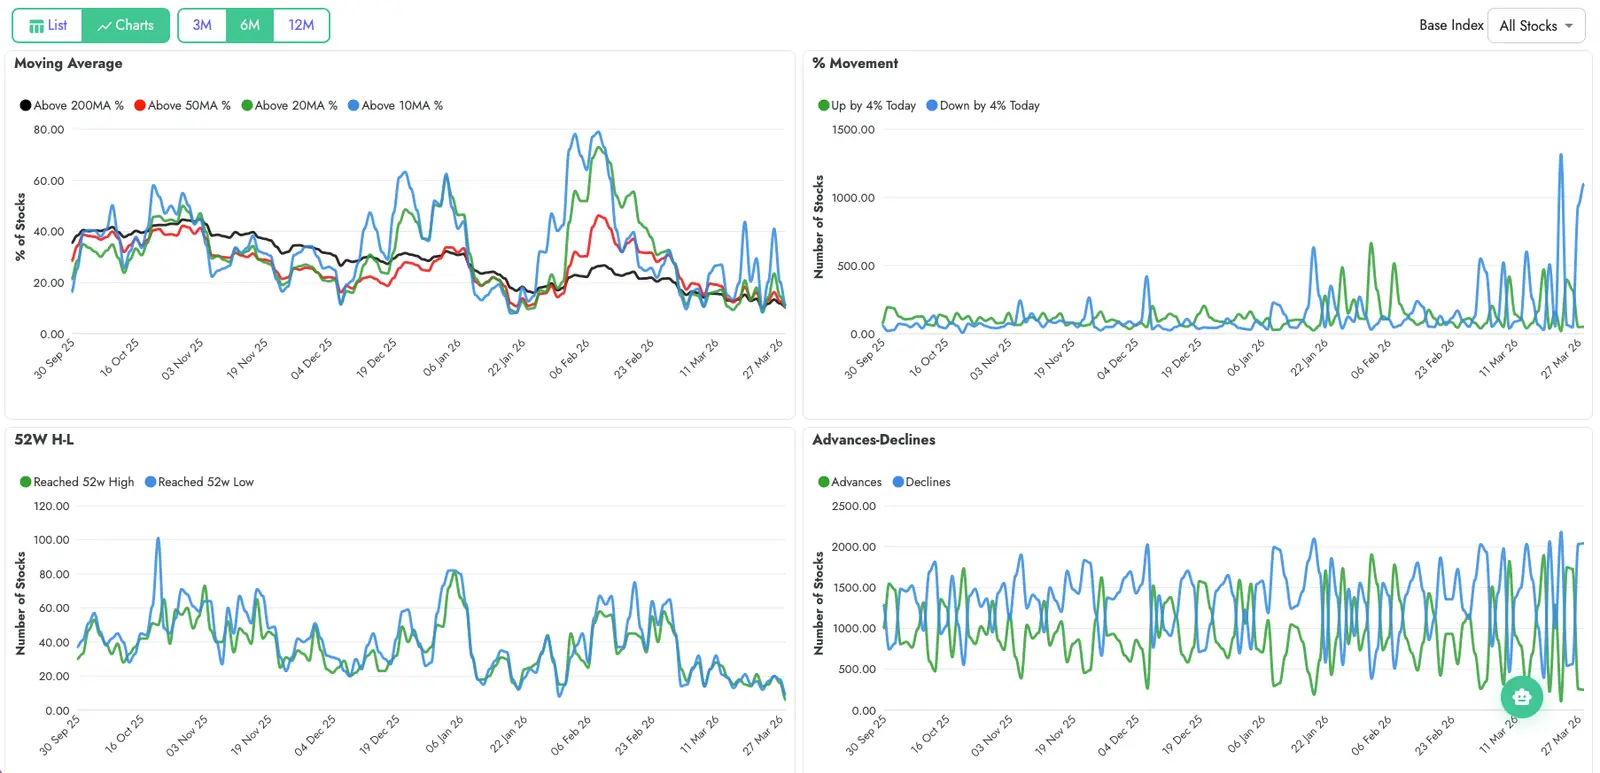
Task: Click the table icon in List button
Action: pos(36,26)
